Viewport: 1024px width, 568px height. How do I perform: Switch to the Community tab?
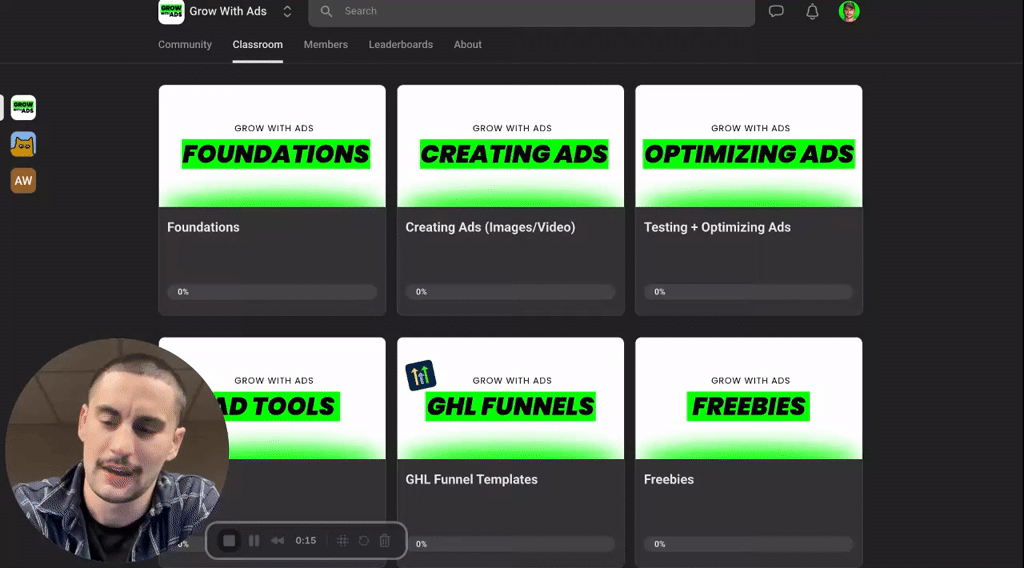tap(185, 44)
